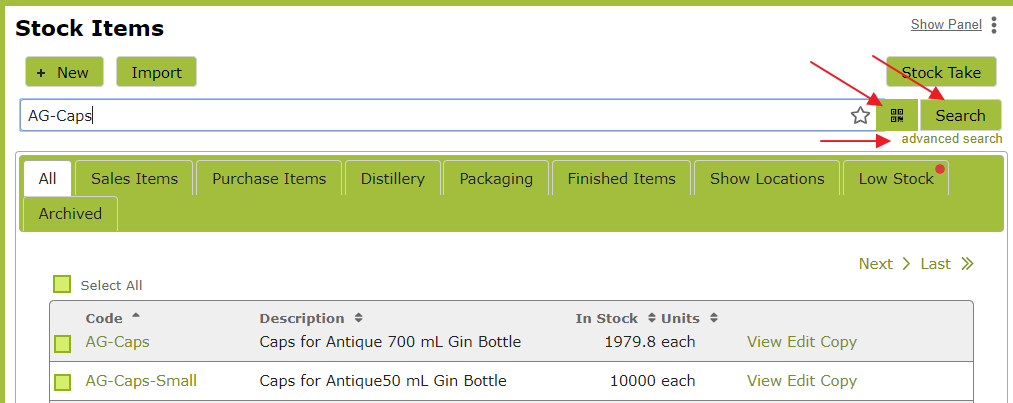Switch to the Low Stock tab
Viewport: 1013px width, 403px height.
click(x=895, y=178)
